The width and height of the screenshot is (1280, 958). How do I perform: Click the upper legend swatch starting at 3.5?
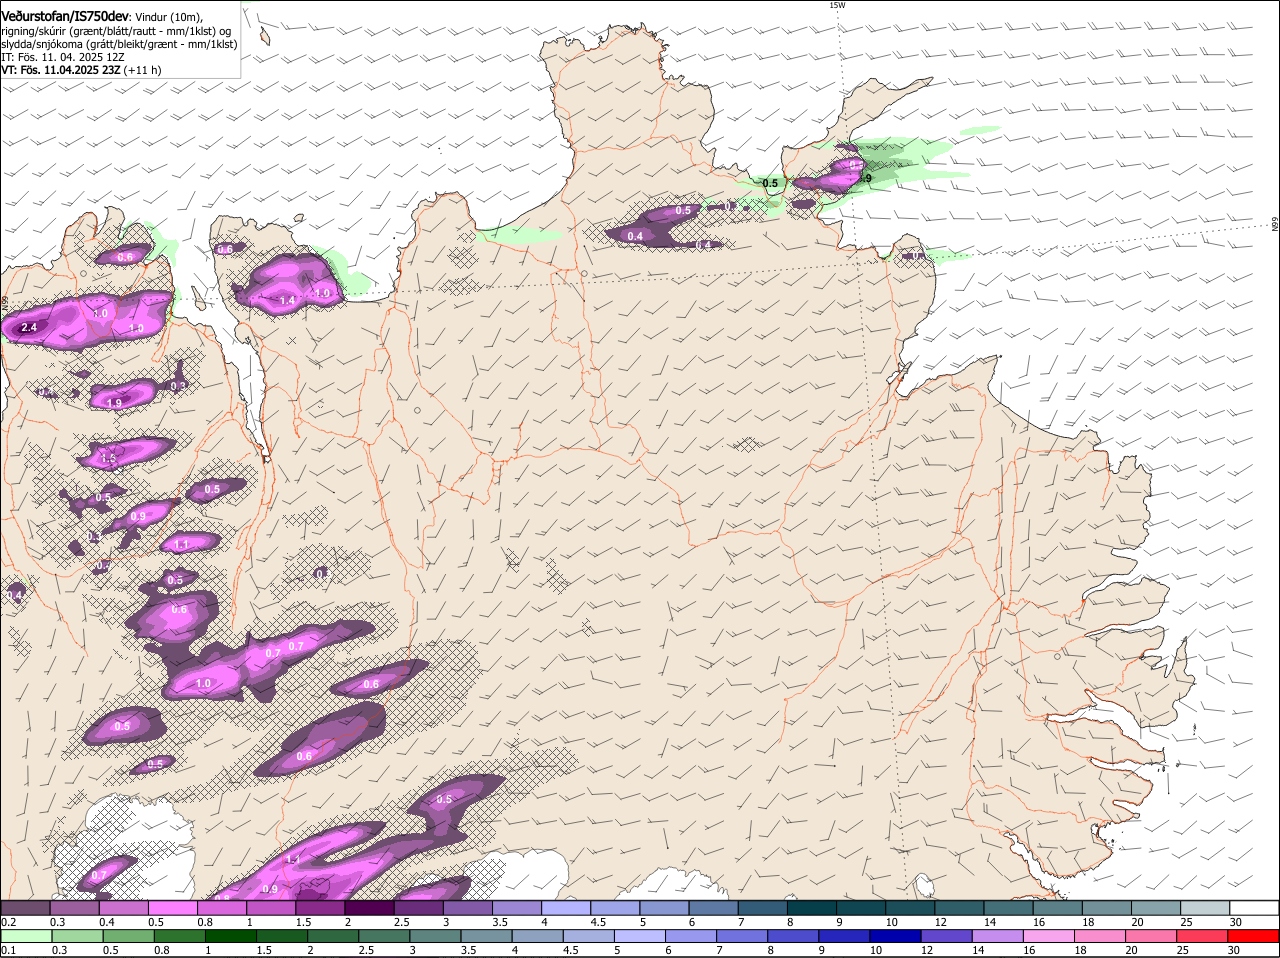(516, 908)
